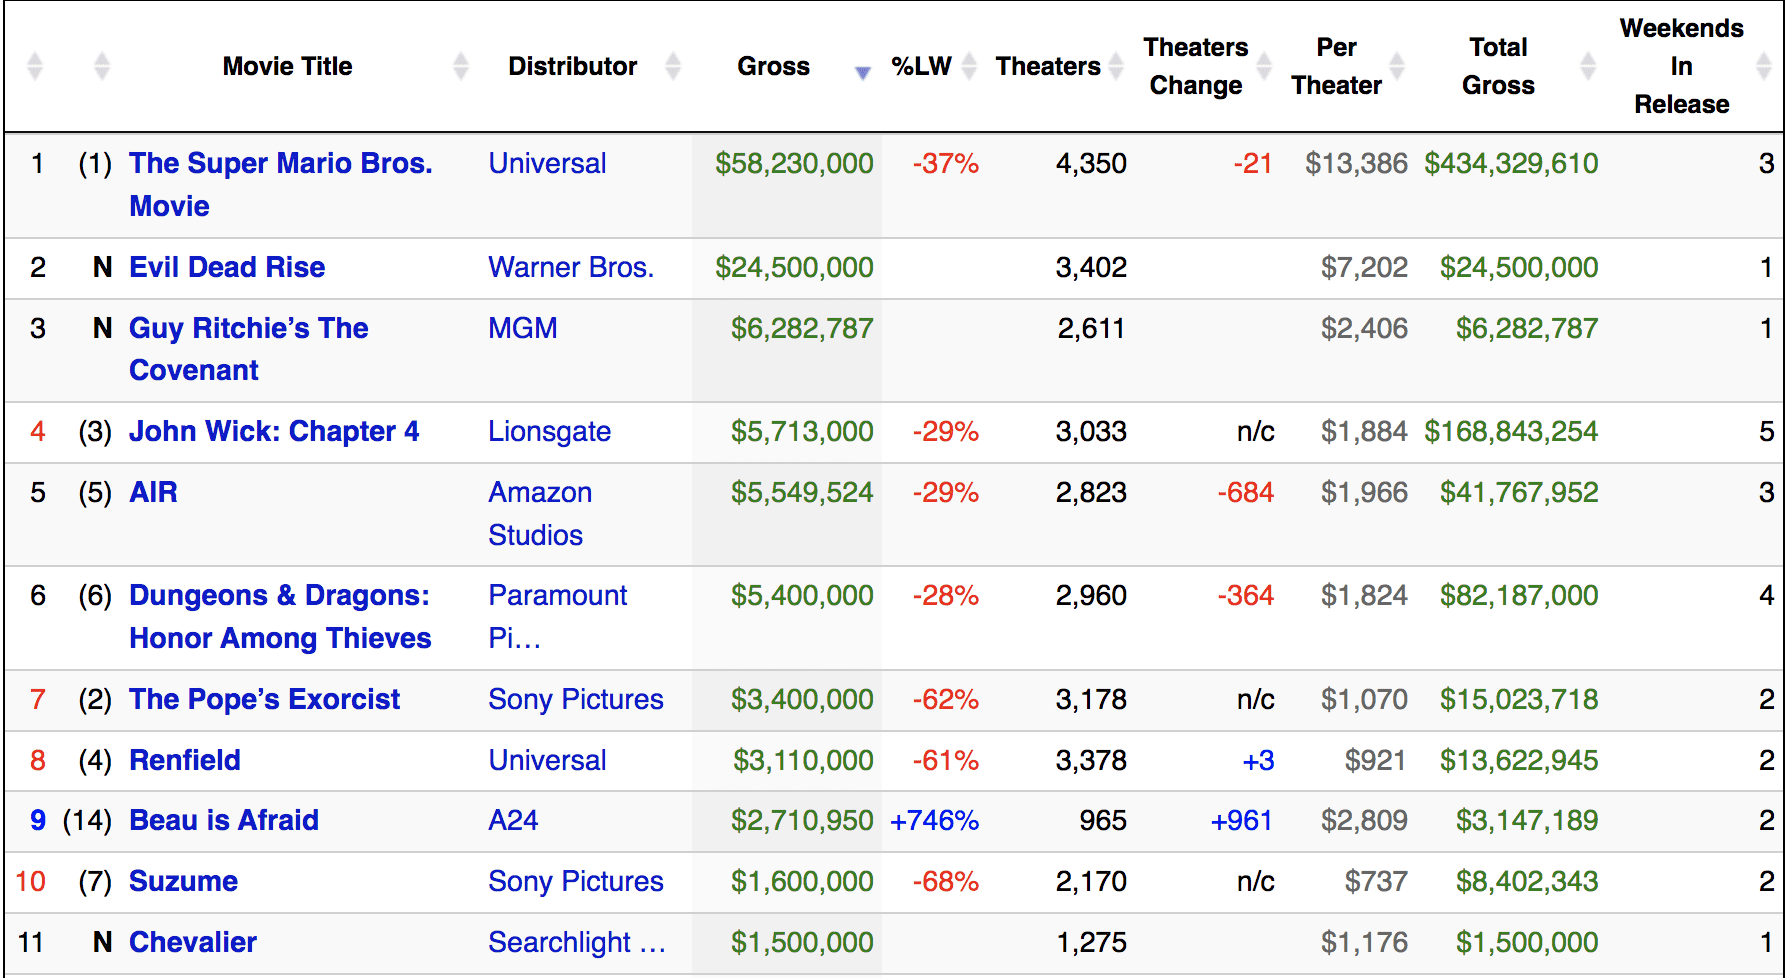Select the 1,275 theaters count for Chevalier
This screenshot has width=1786, height=978.
coord(1091,942)
